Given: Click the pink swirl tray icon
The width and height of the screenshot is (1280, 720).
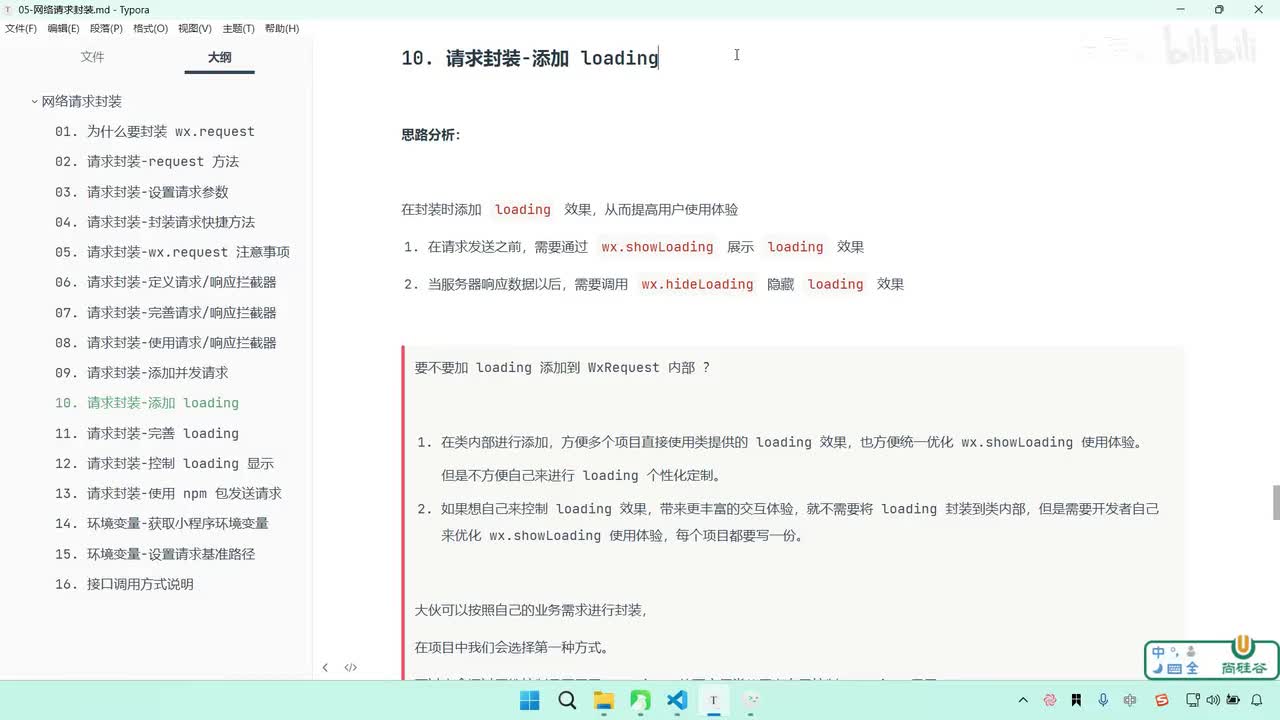Looking at the screenshot, I should click(1050, 700).
